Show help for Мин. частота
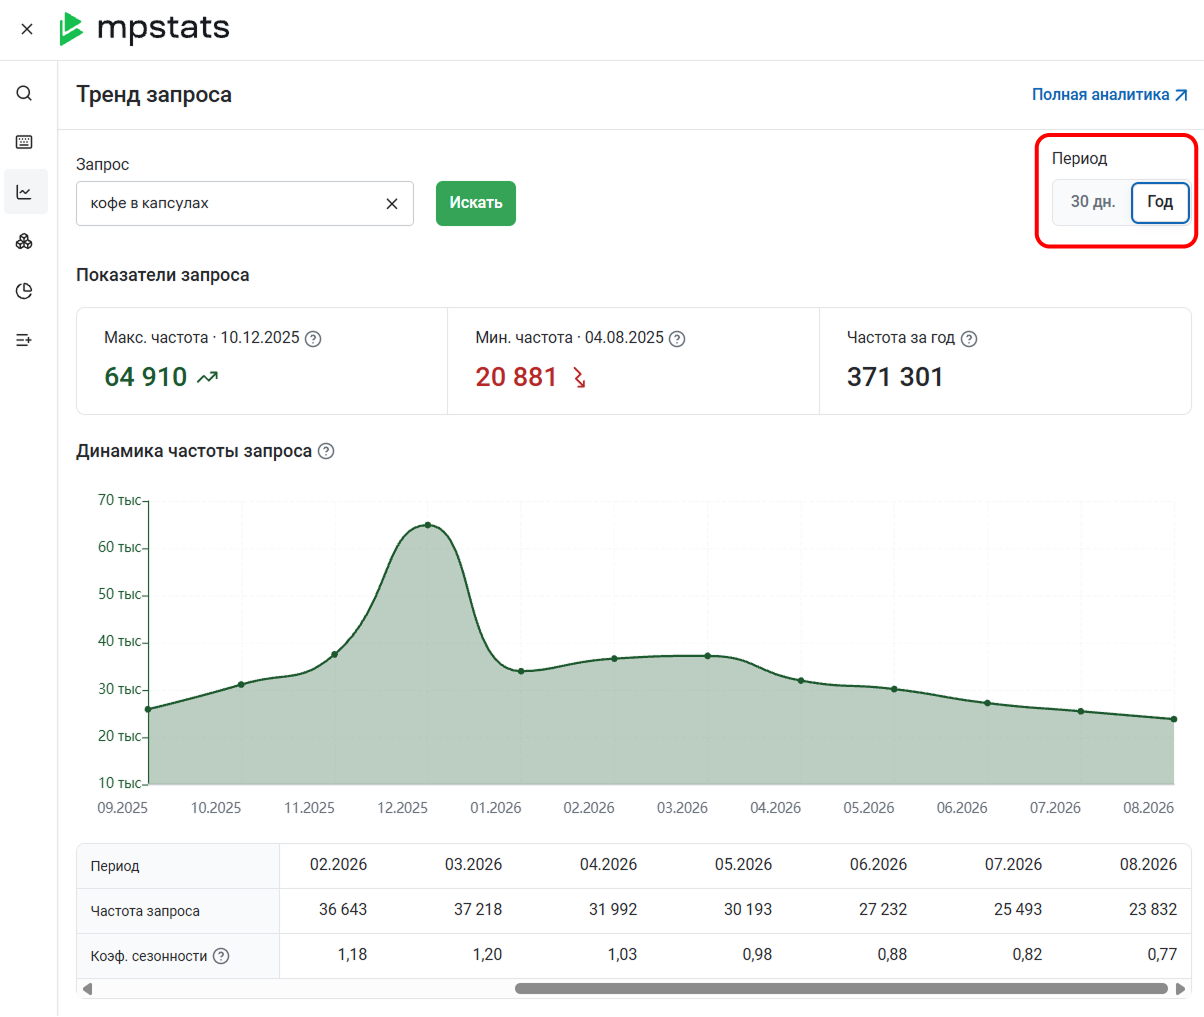Image resolution: width=1204 pixels, height=1017 pixels. pos(677,339)
